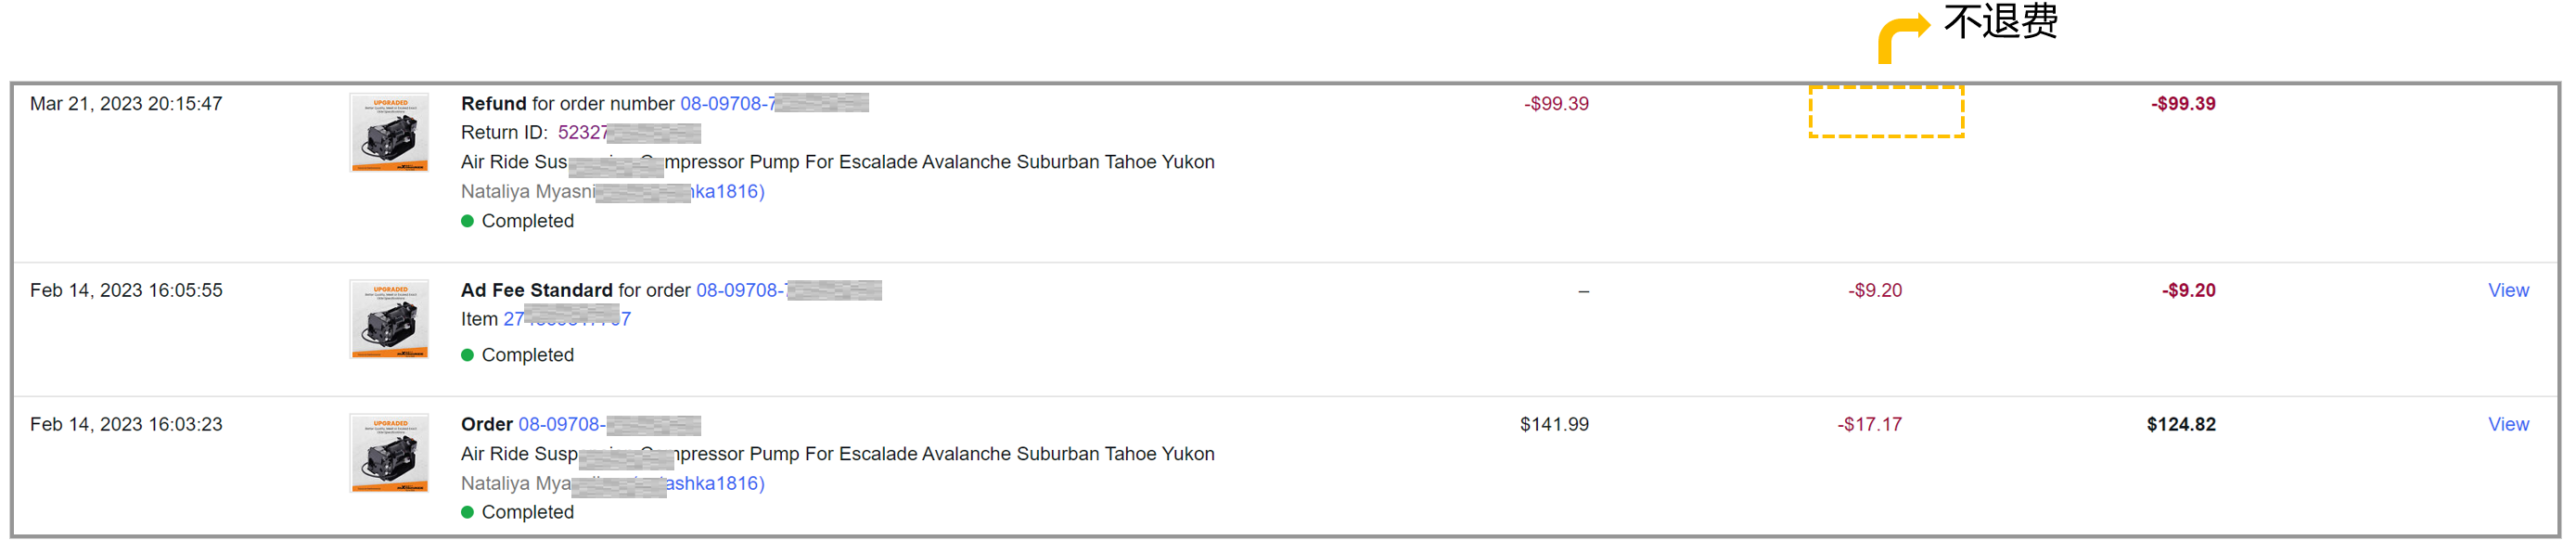Open the Order row product thumbnail
2576x553 pixels.
tap(389, 453)
